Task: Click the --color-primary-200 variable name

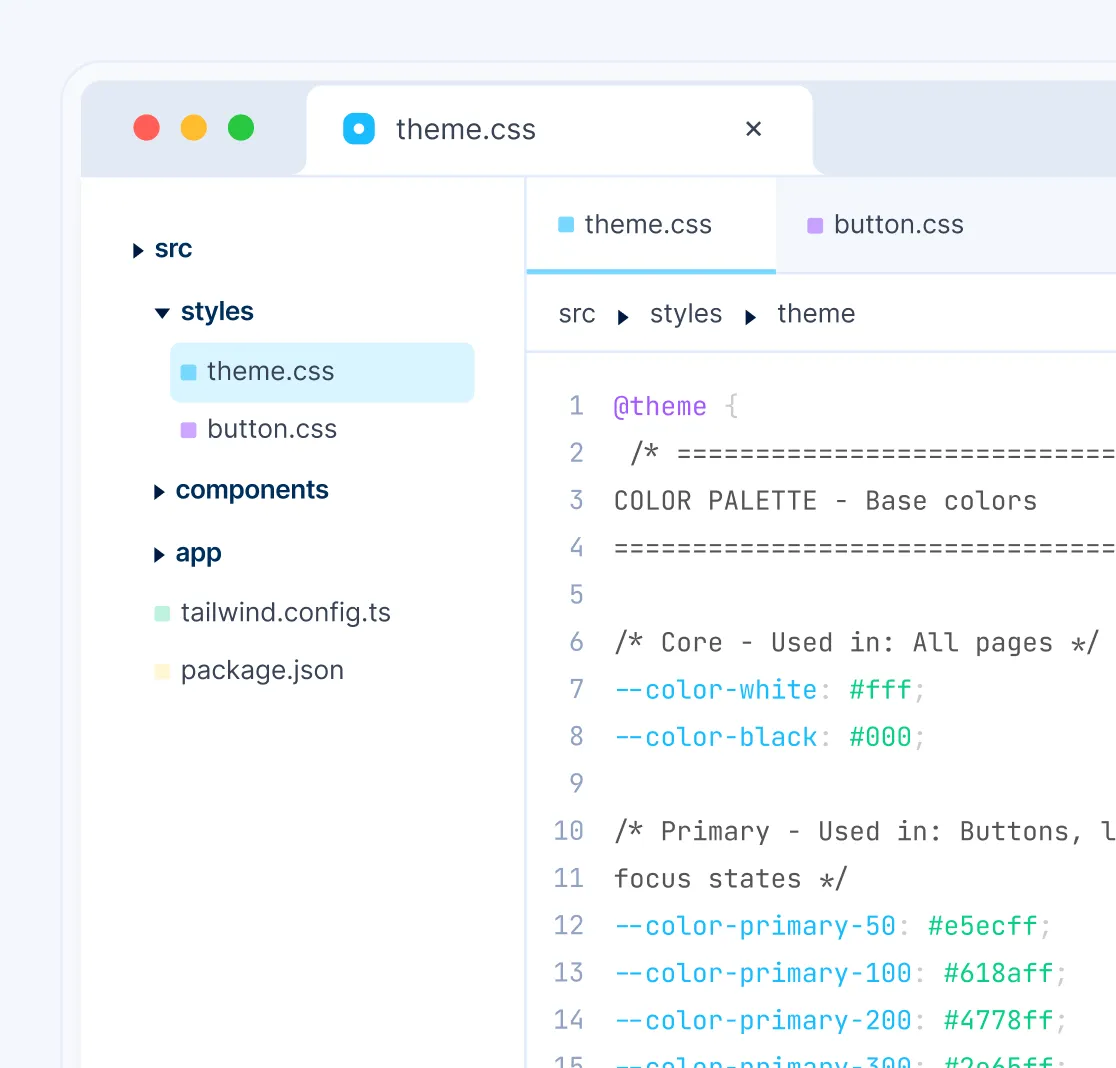Action: pos(763,1020)
